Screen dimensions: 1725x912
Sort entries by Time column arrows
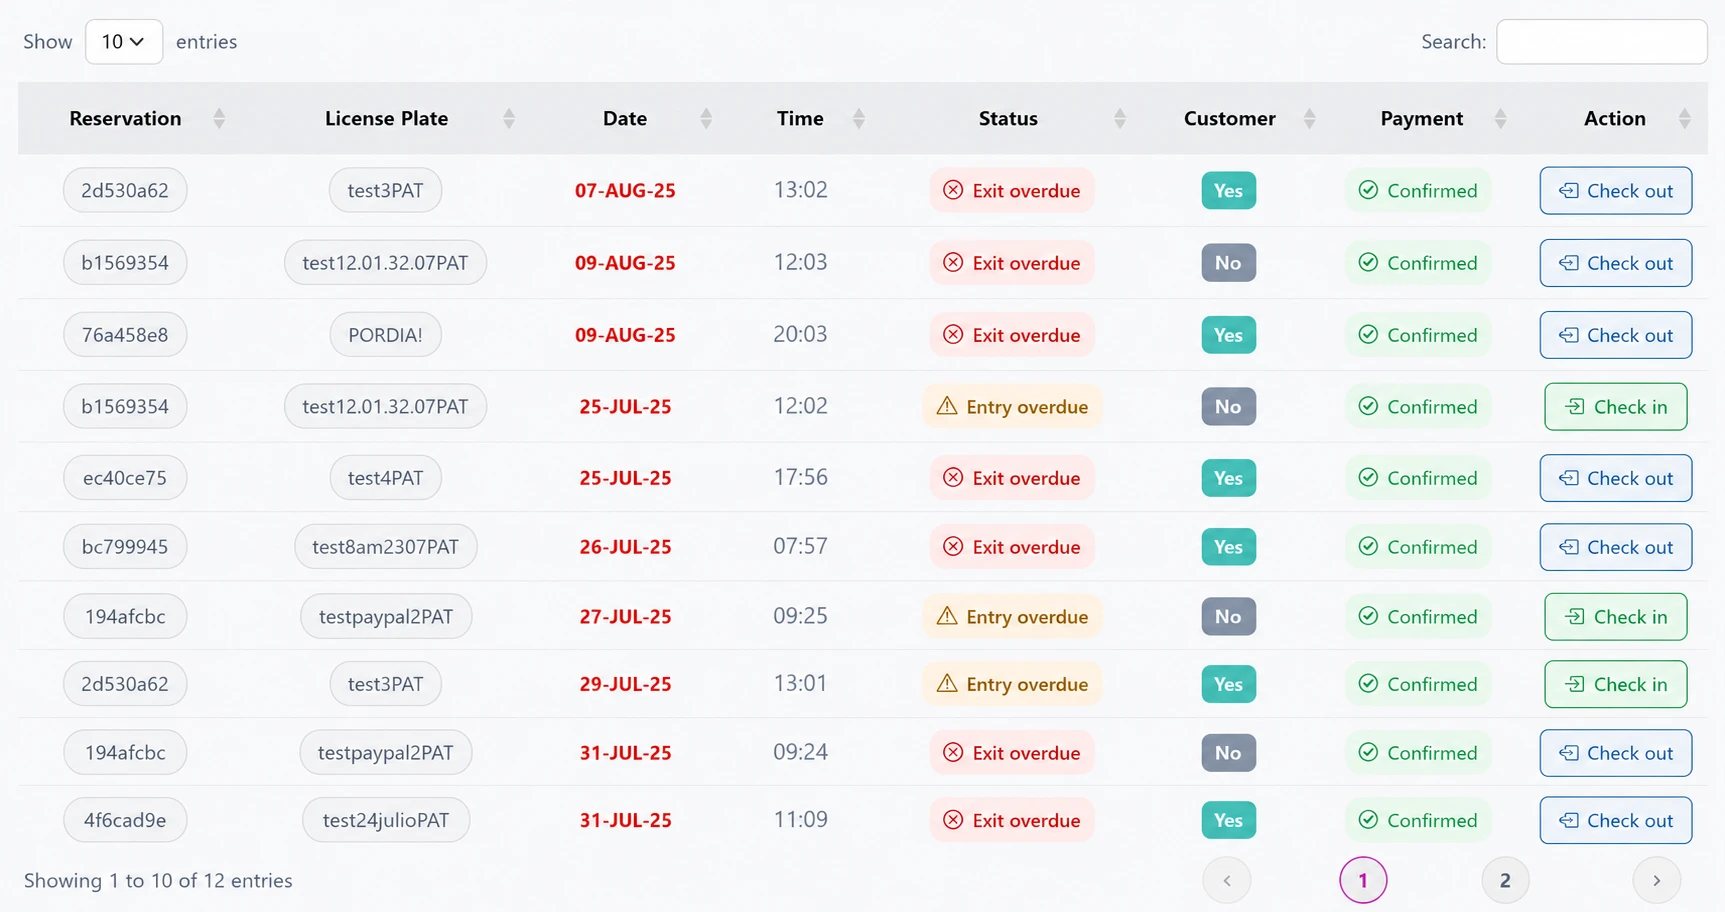tap(858, 119)
